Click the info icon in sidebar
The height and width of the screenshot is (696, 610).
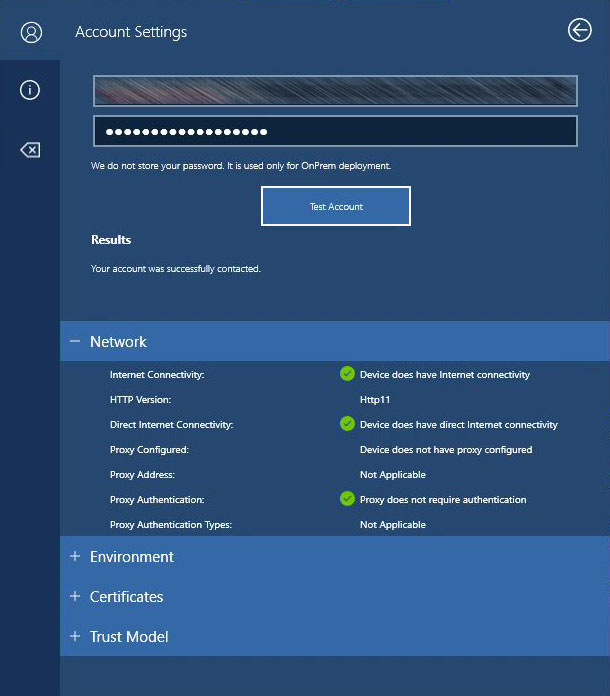point(30,90)
